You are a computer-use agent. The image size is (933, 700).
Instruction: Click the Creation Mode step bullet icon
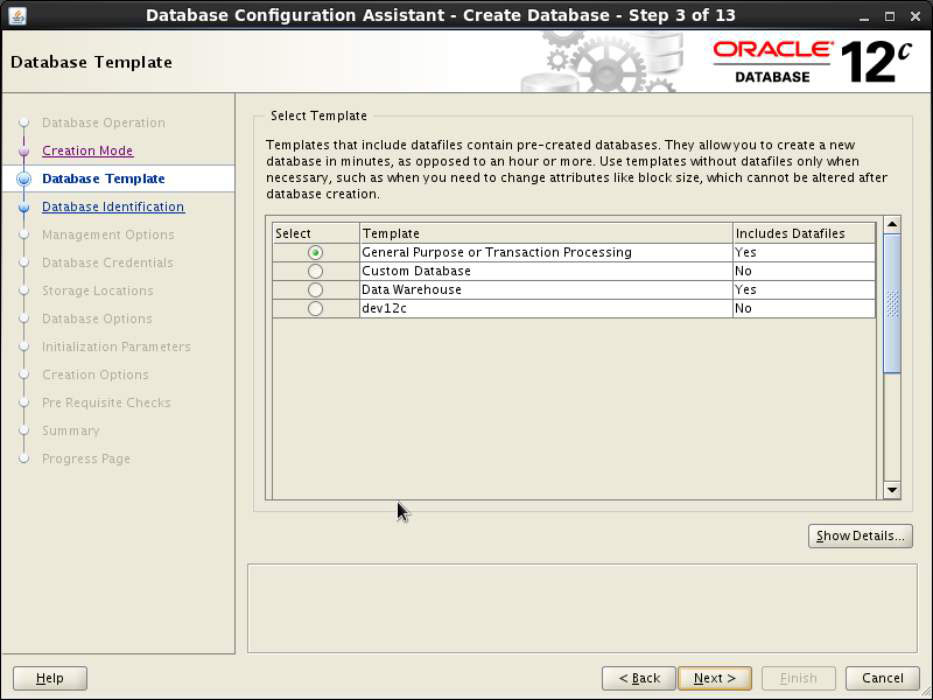pos(24,151)
